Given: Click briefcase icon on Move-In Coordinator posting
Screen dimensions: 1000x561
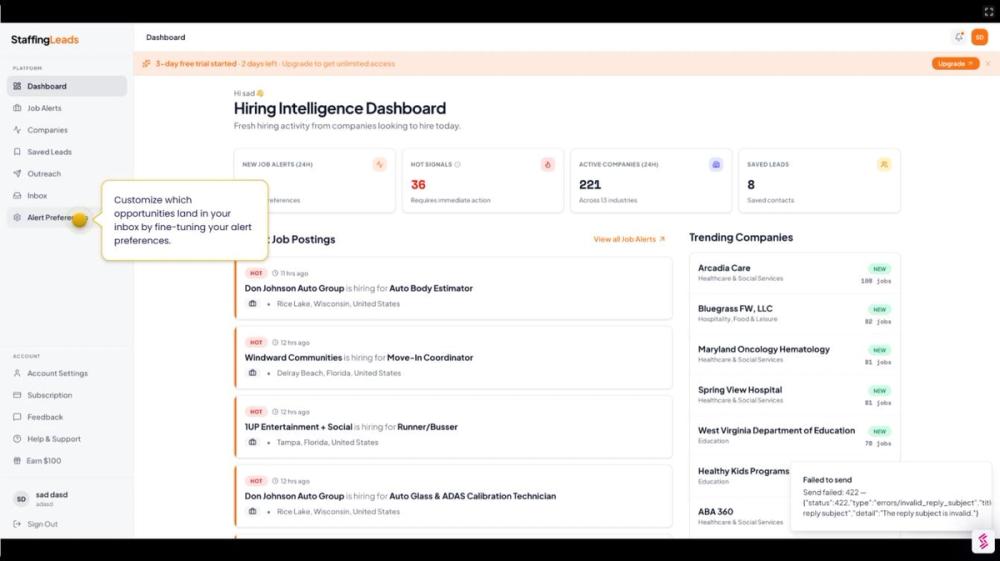Looking at the screenshot, I should (253, 373).
